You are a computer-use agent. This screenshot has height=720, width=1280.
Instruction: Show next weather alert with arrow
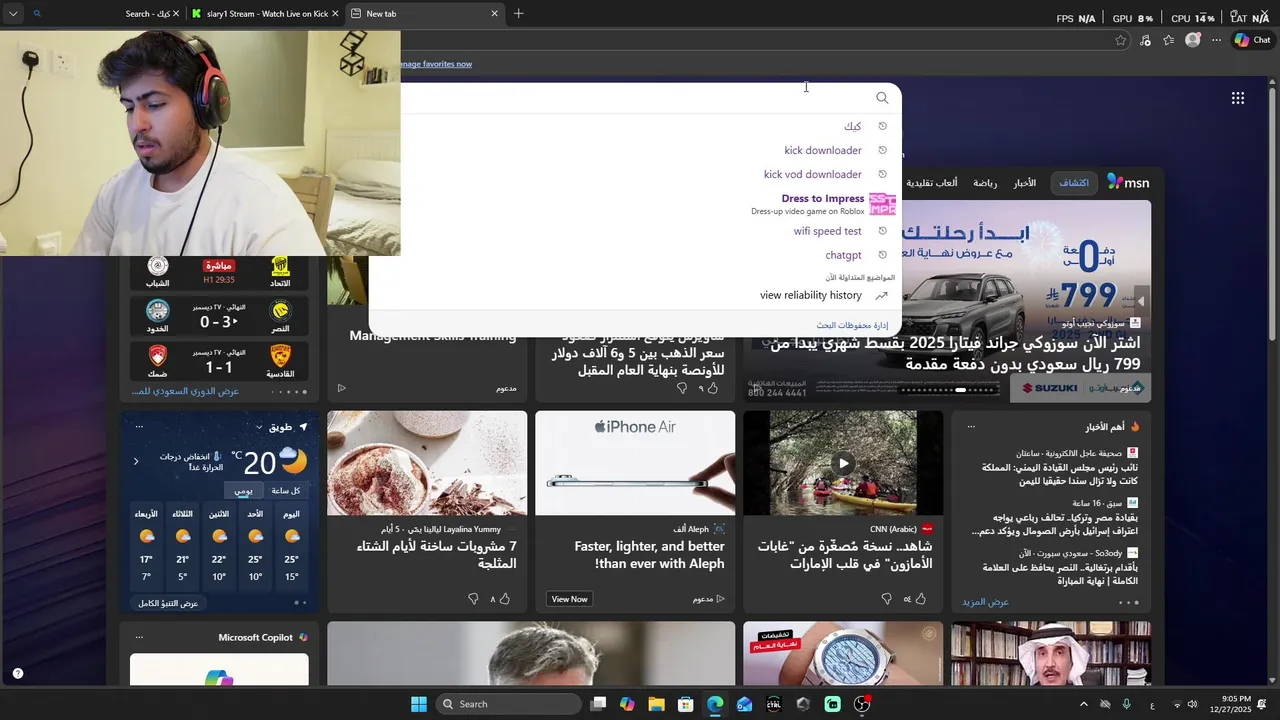click(136, 461)
